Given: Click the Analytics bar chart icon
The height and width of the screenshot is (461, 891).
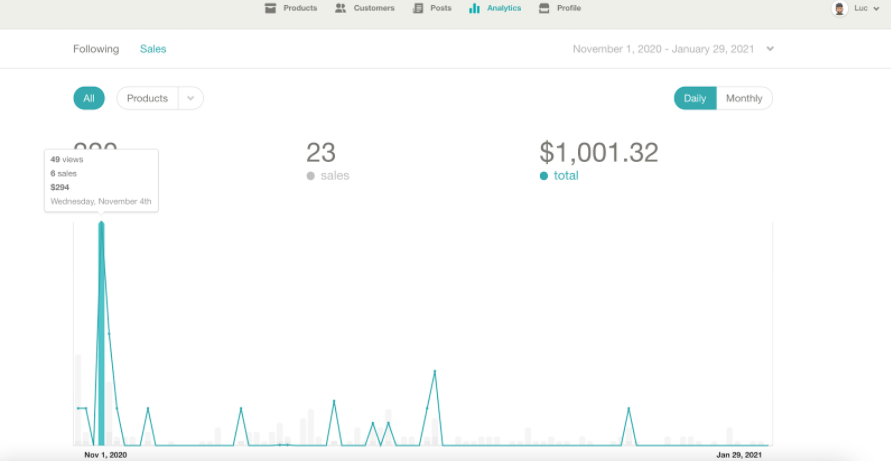Looking at the screenshot, I should click(x=474, y=9).
